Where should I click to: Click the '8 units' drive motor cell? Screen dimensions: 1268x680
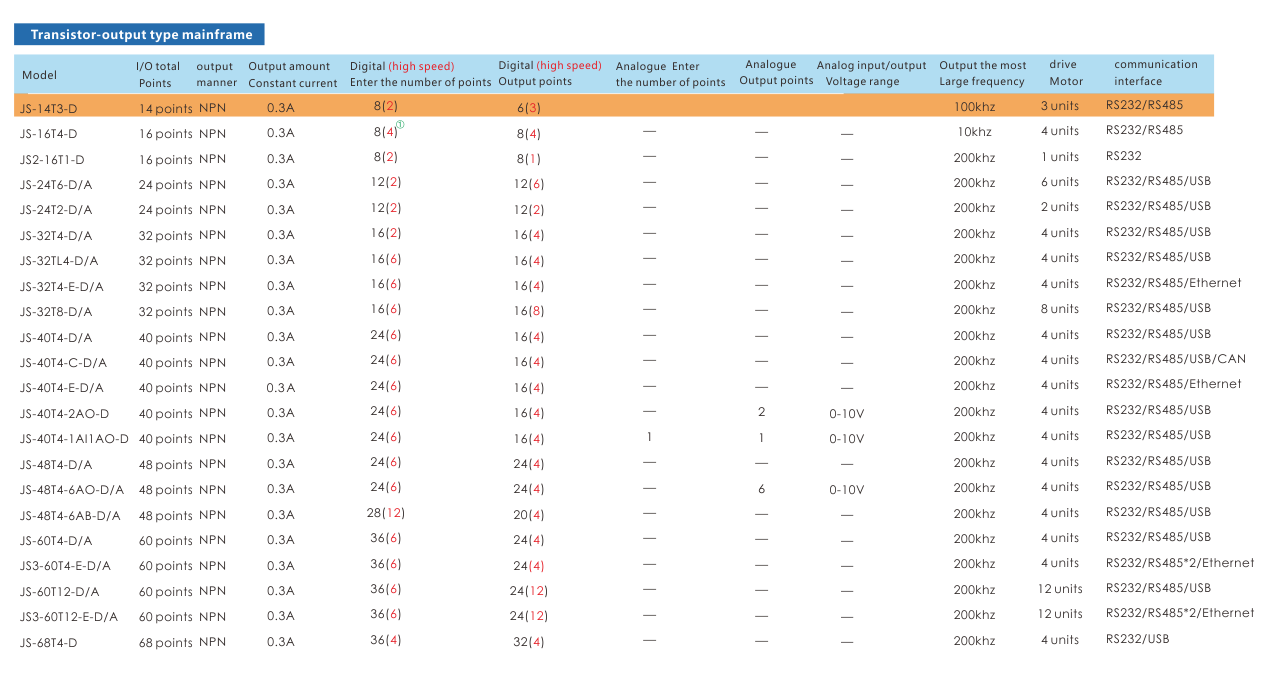[x=1060, y=309]
